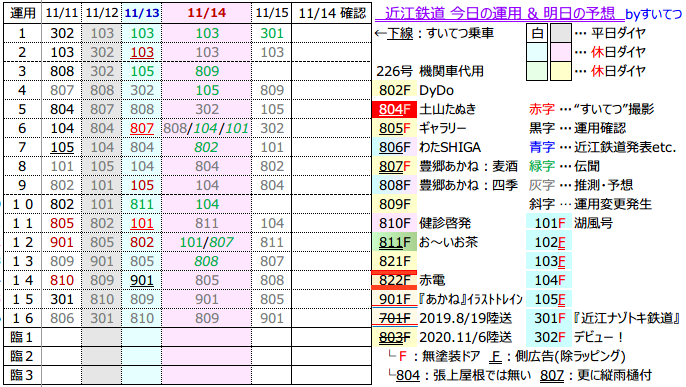The image size is (686, 387).
Task: Click the italic green 808 in row 13
Action: tap(206, 261)
